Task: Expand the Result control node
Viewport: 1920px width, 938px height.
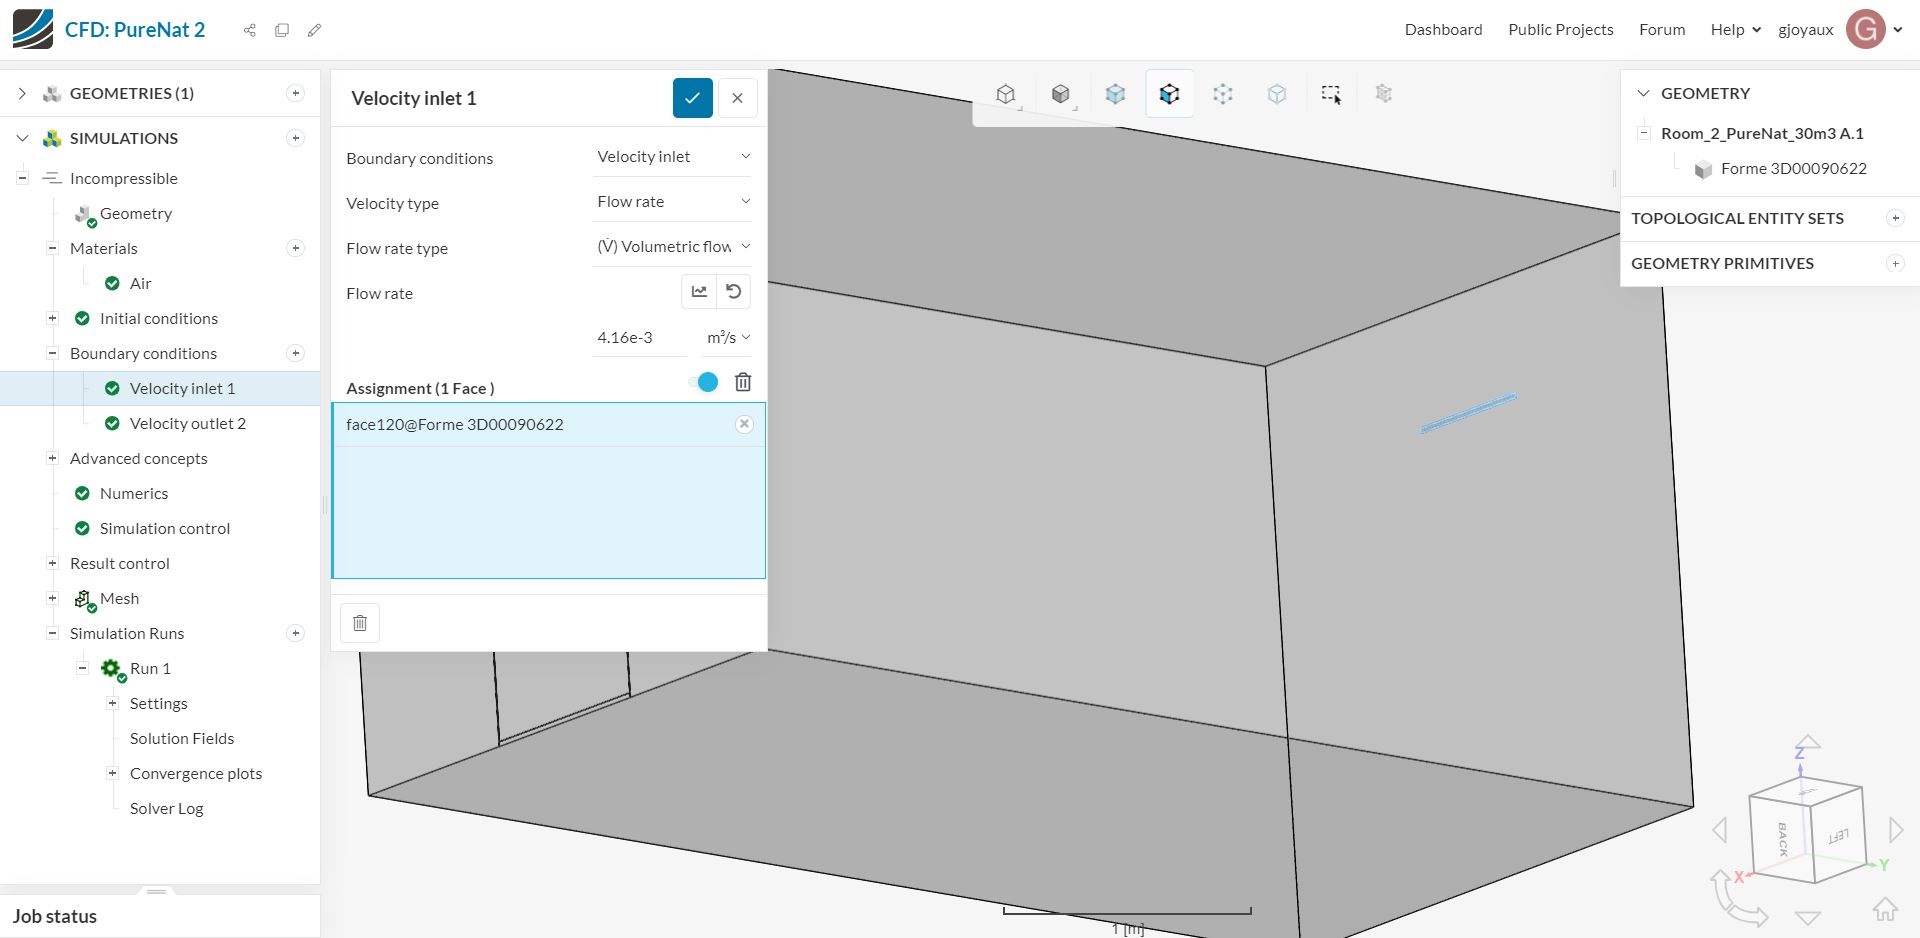Action: [x=52, y=563]
